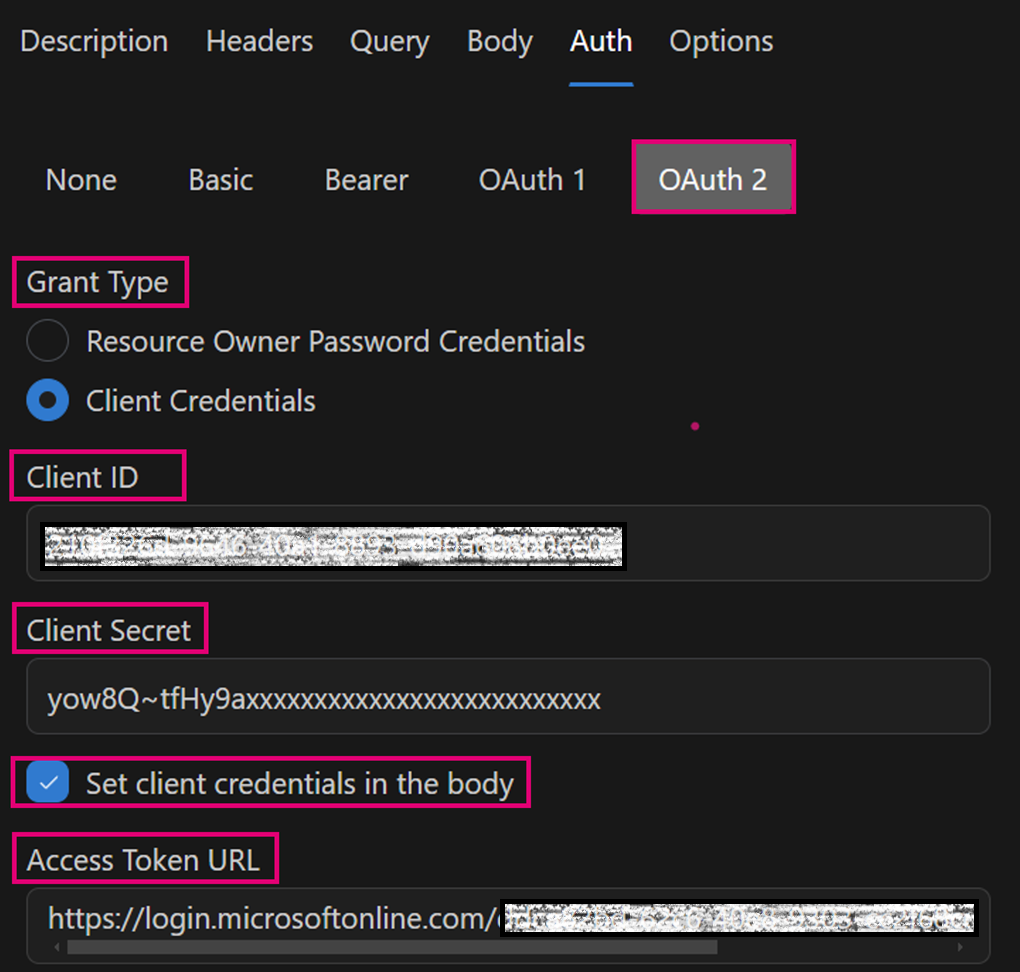Viewport: 1020px width, 972px height.
Task: Select Basic authentication
Action: (220, 180)
